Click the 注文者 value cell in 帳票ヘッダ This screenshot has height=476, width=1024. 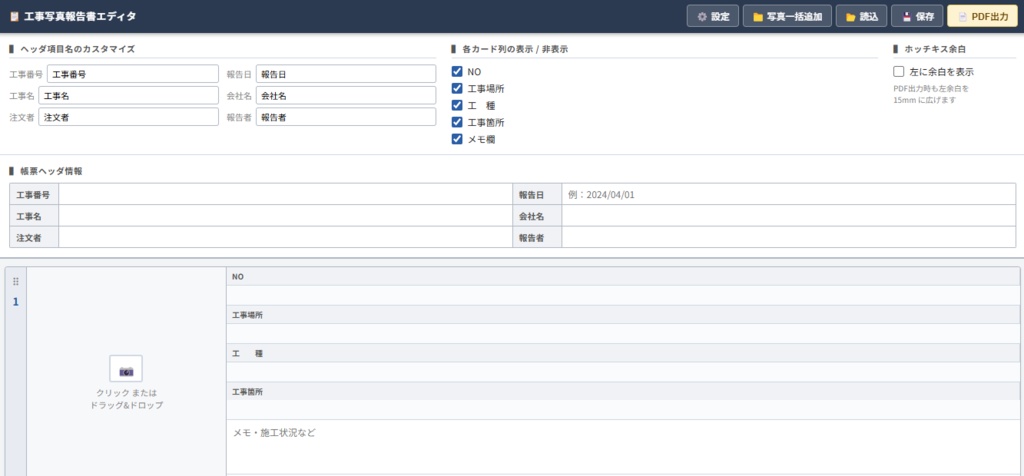coord(285,237)
